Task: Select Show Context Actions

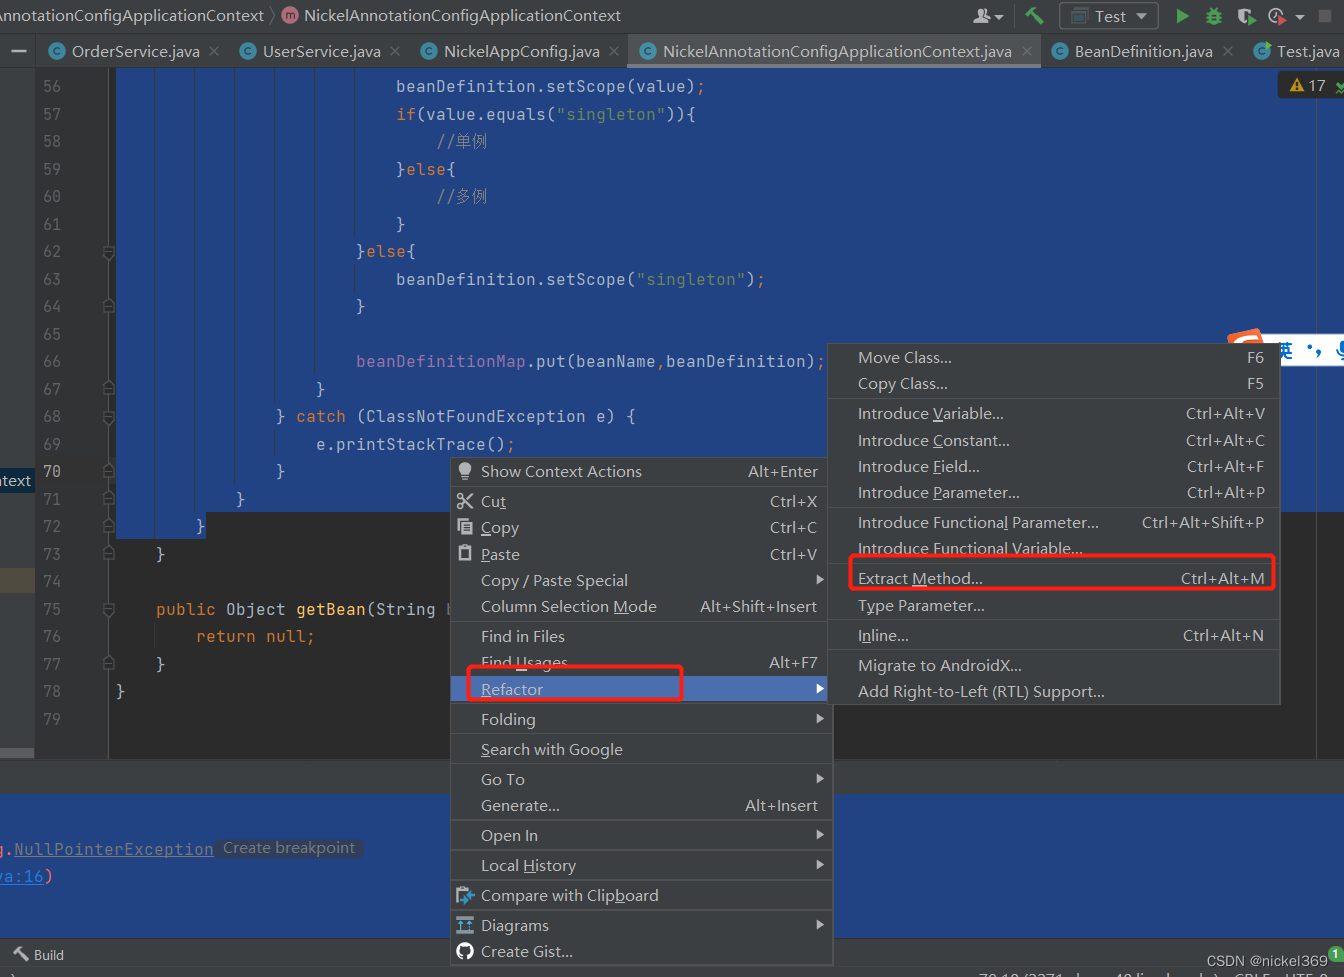Action: 640,471
